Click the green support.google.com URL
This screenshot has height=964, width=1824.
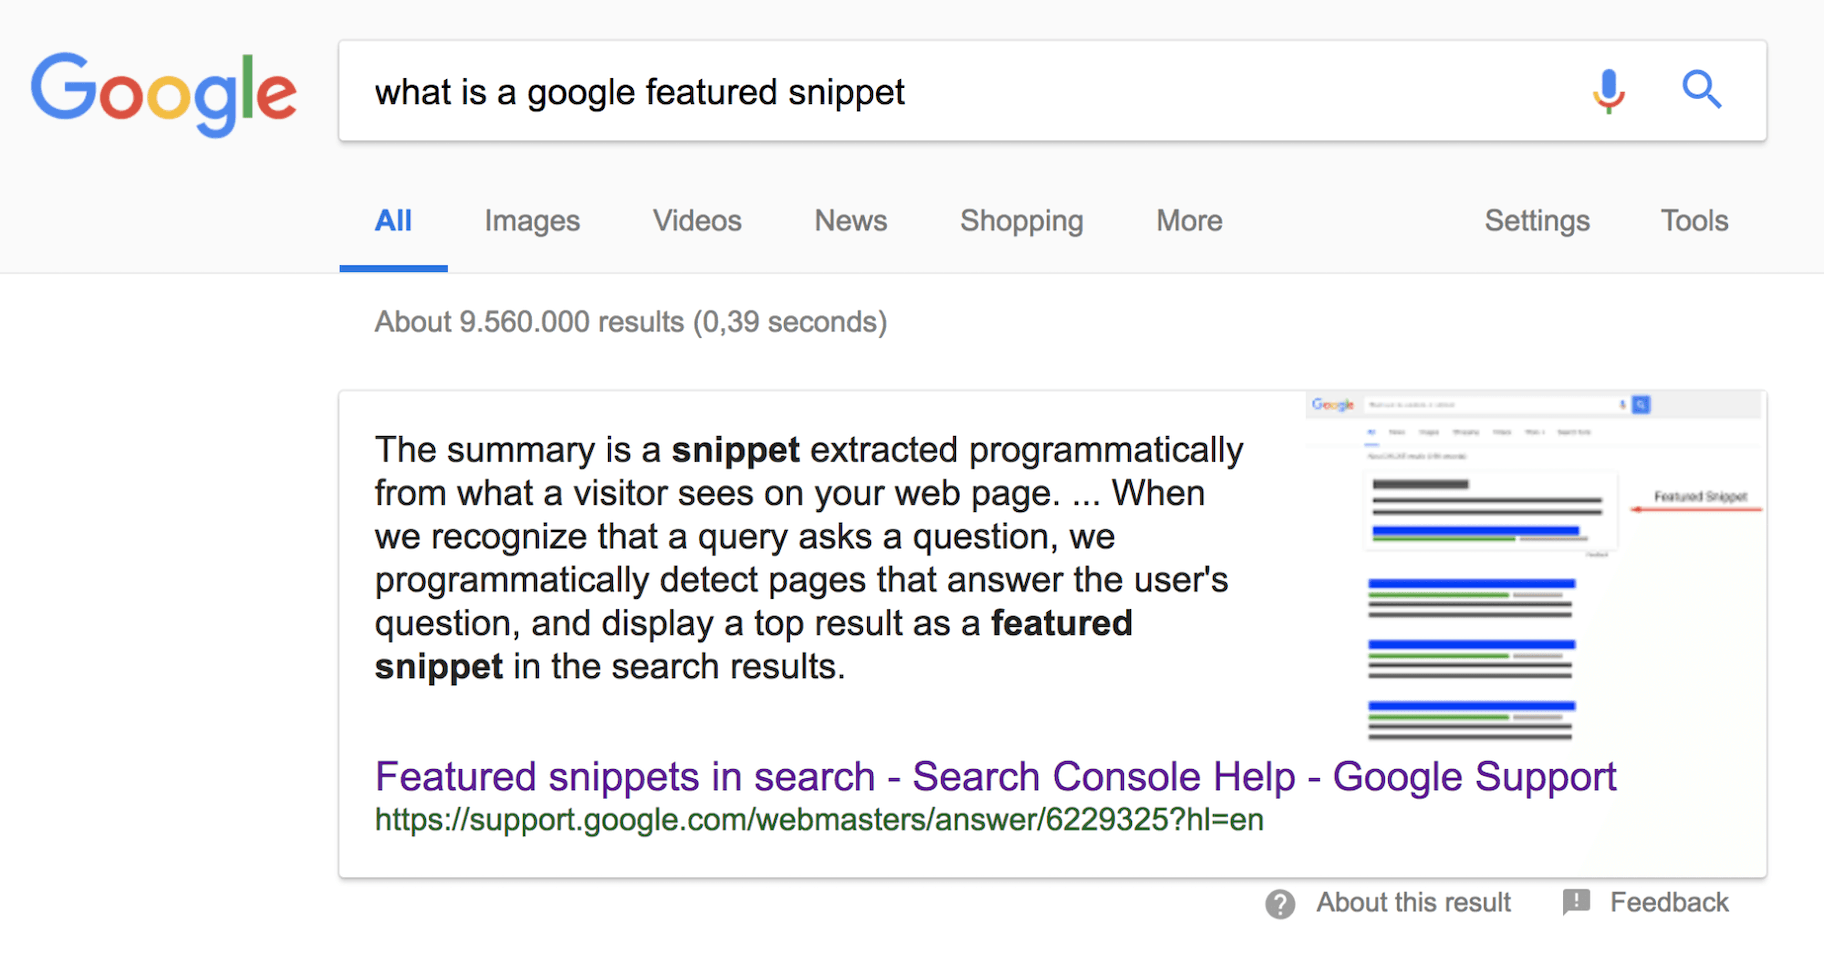coord(819,820)
